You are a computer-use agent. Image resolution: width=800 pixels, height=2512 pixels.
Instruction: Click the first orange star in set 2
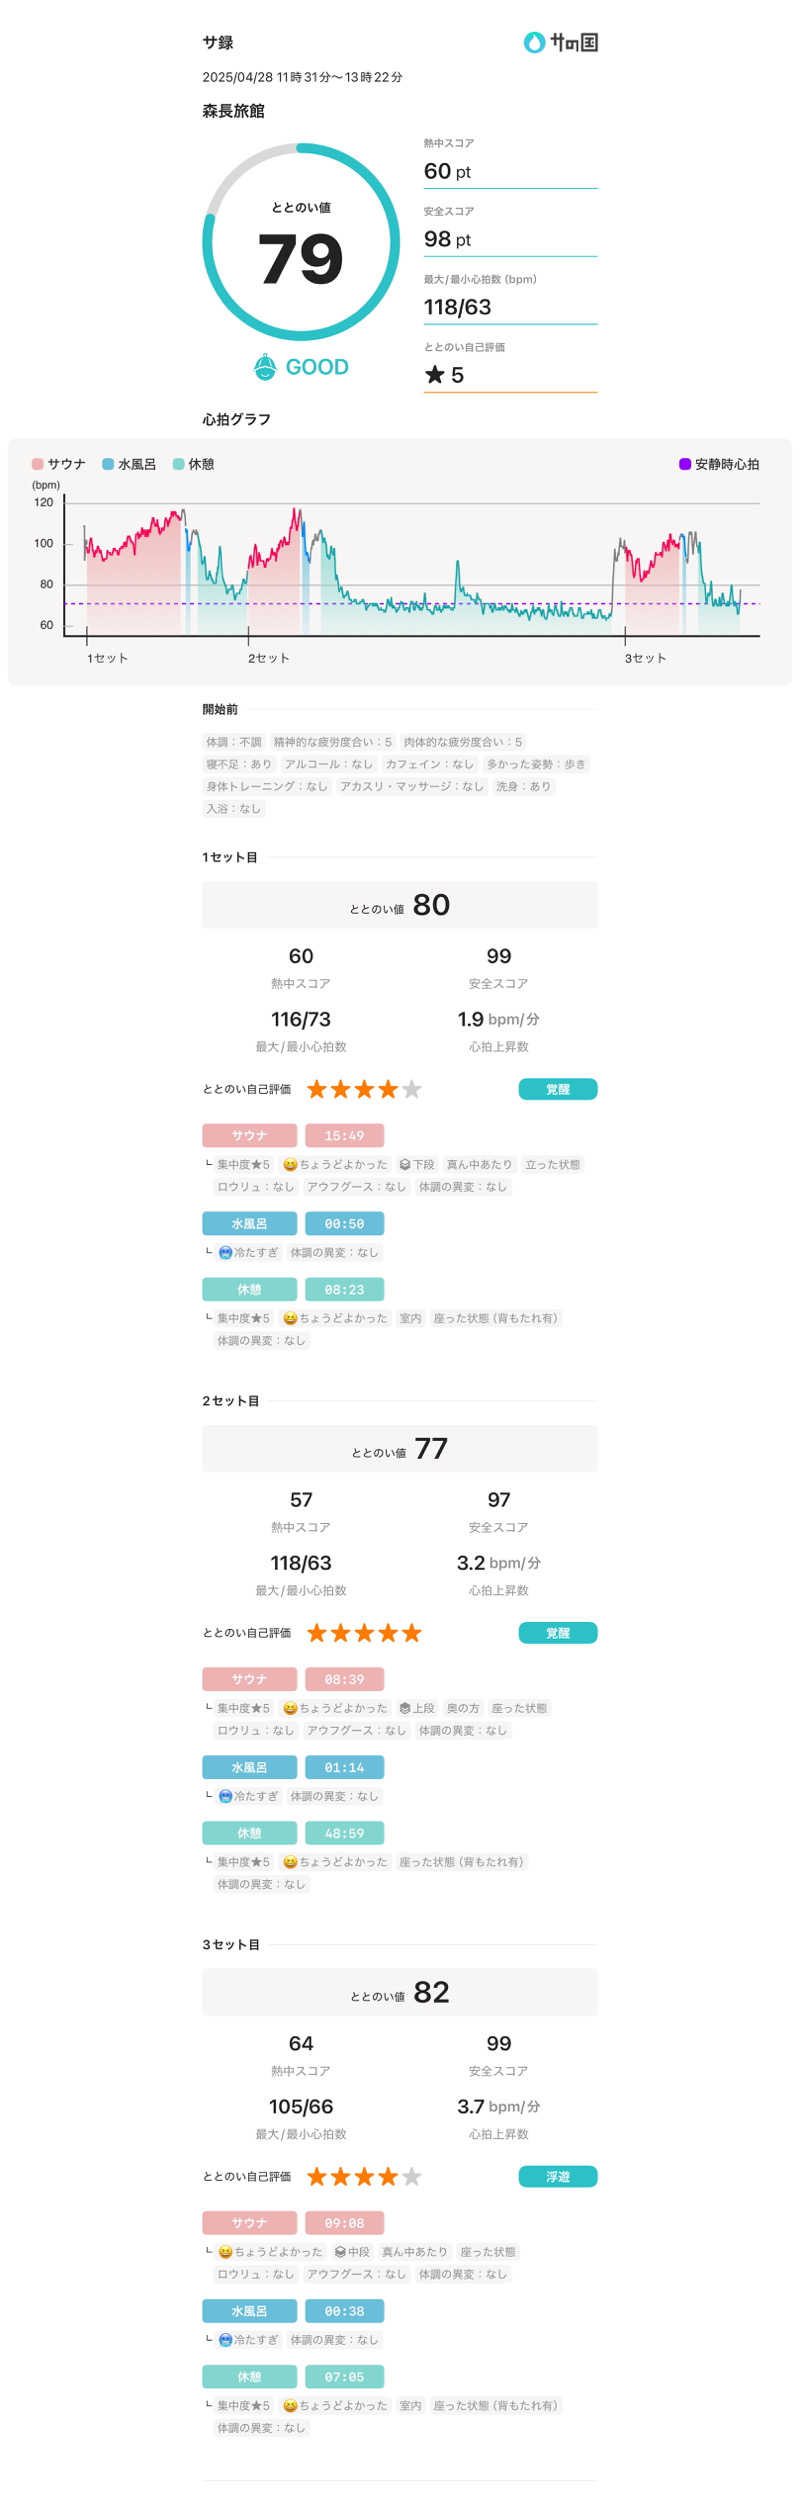coord(317,1633)
